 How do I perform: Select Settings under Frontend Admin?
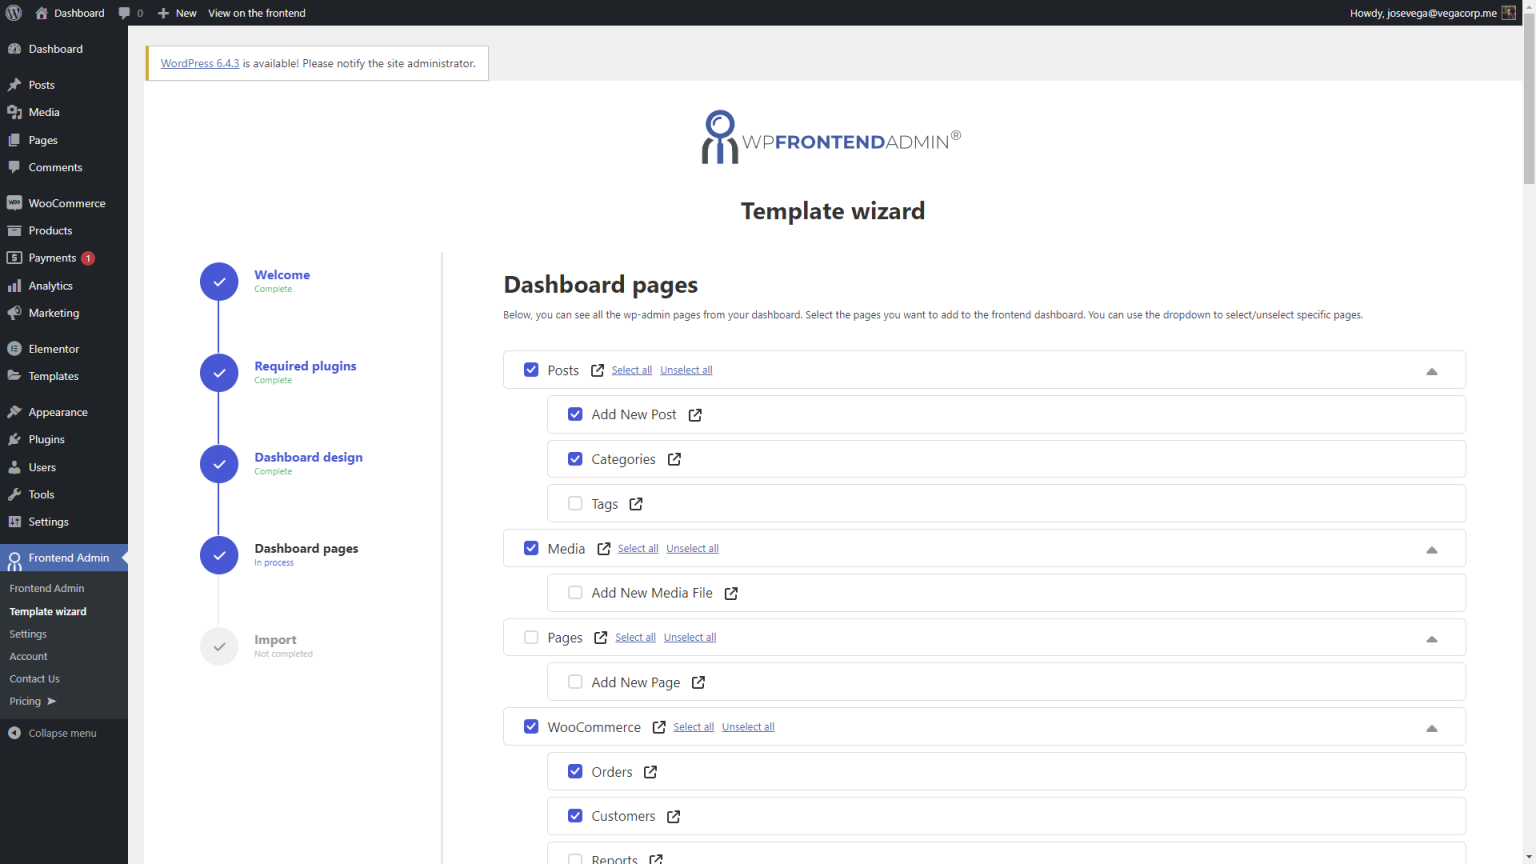coord(27,633)
